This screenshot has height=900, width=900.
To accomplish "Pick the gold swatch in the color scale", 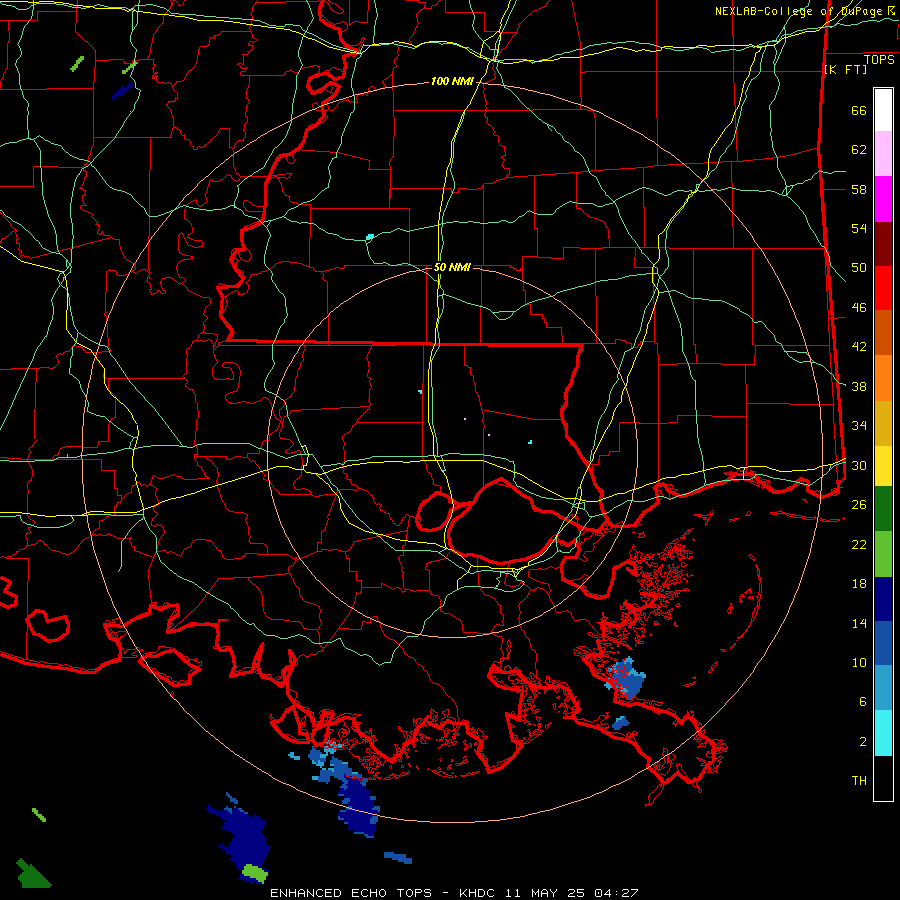I will pyautogui.click(x=883, y=424).
